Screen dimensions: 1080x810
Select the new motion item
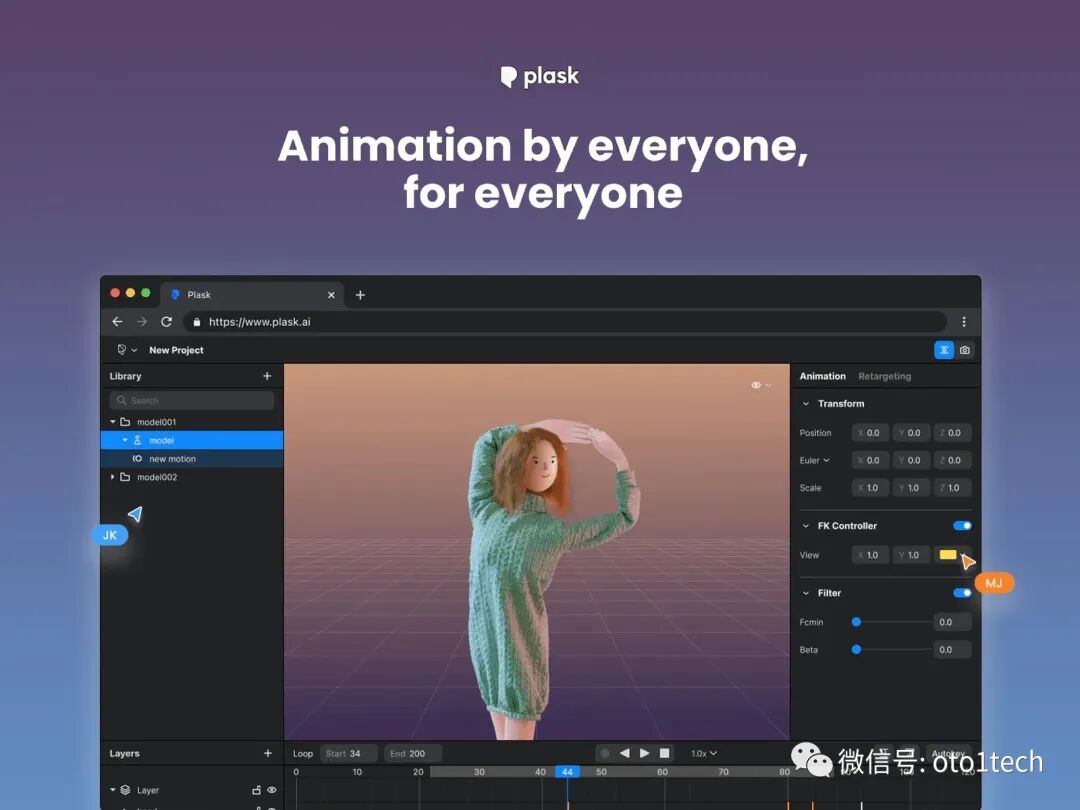[x=191, y=459]
